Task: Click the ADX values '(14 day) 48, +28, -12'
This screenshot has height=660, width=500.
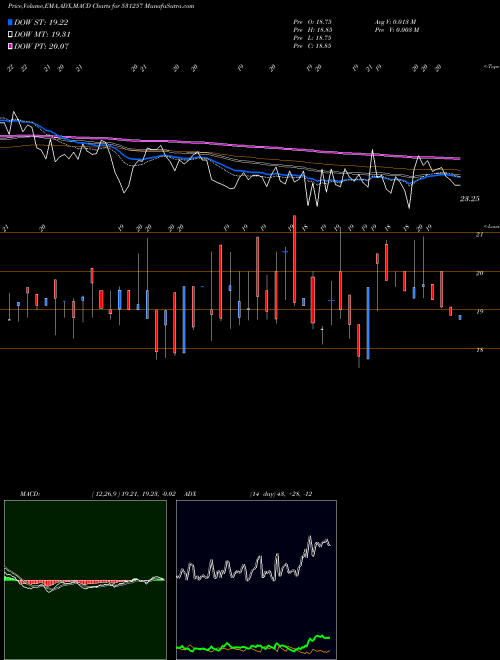Action: 281,494
